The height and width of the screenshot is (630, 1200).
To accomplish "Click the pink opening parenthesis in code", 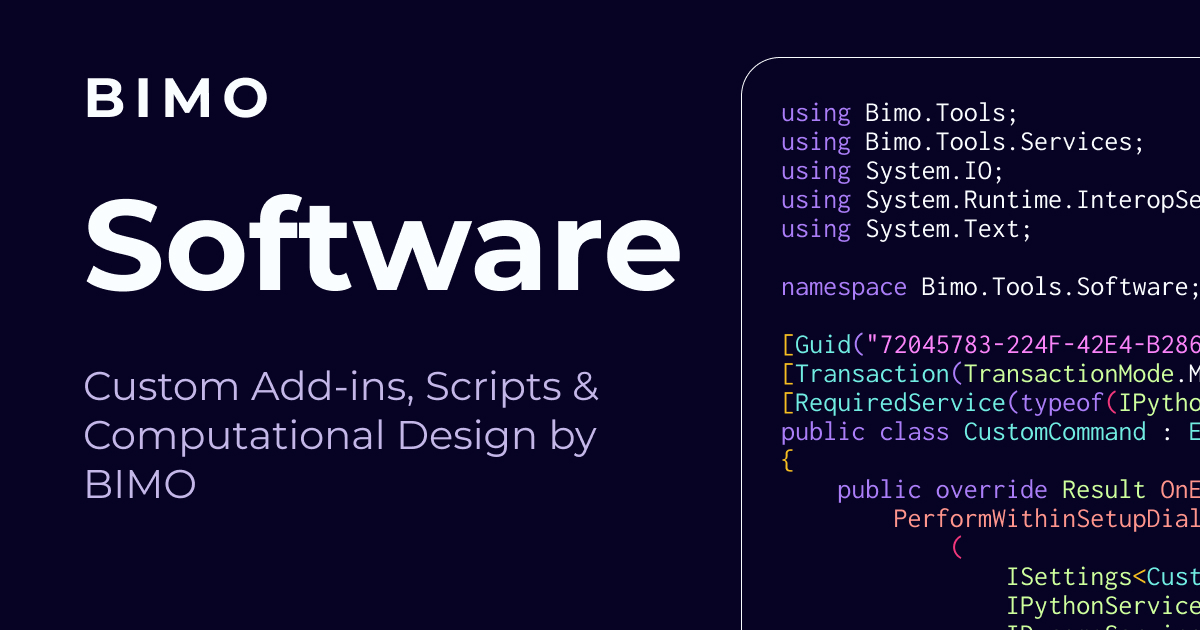I will click(956, 548).
